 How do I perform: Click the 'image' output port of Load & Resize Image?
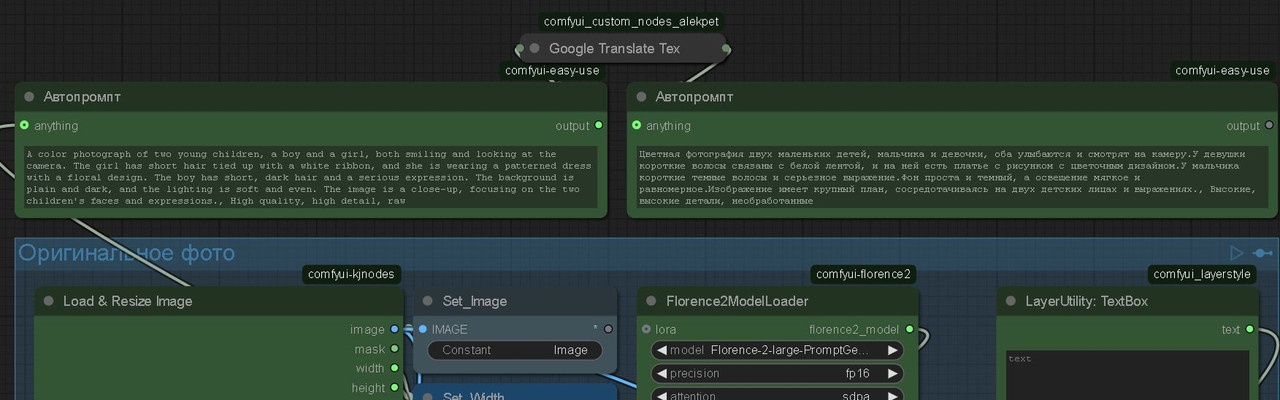pyautogui.click(x=395, y=329)
